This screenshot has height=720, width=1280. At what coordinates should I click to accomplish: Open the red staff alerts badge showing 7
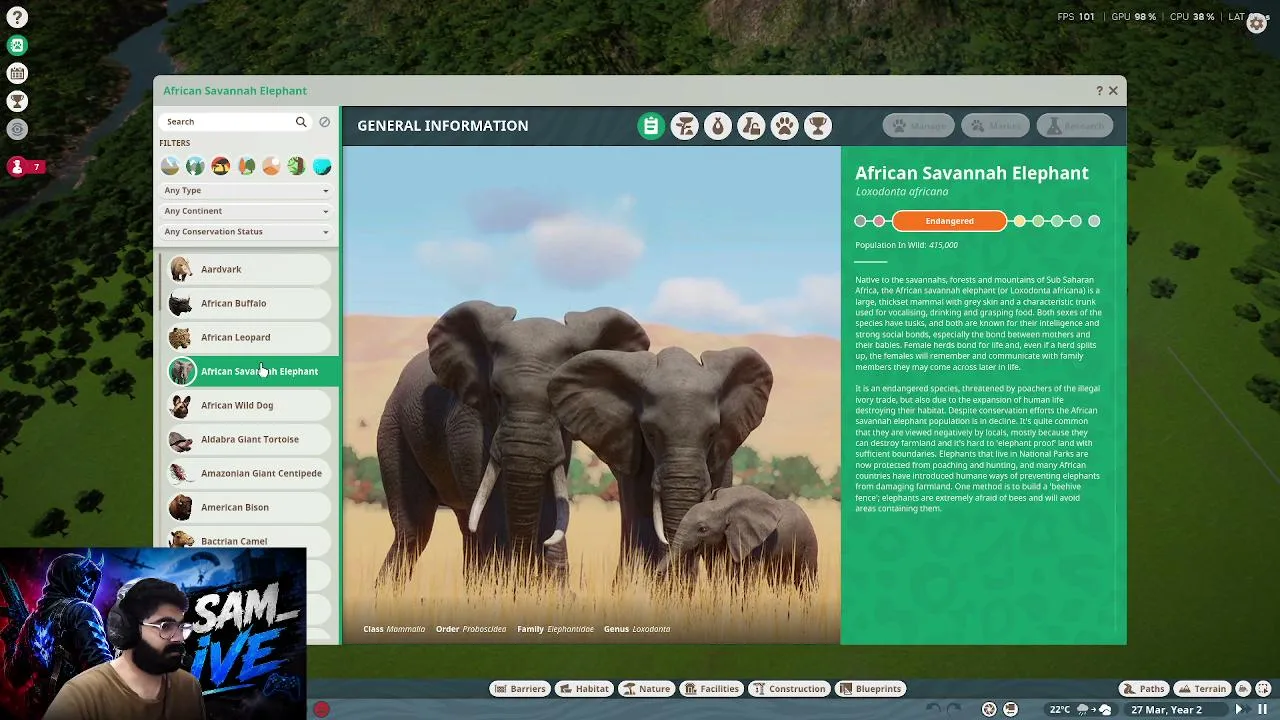pyautogui.click(x=26, y=167)
